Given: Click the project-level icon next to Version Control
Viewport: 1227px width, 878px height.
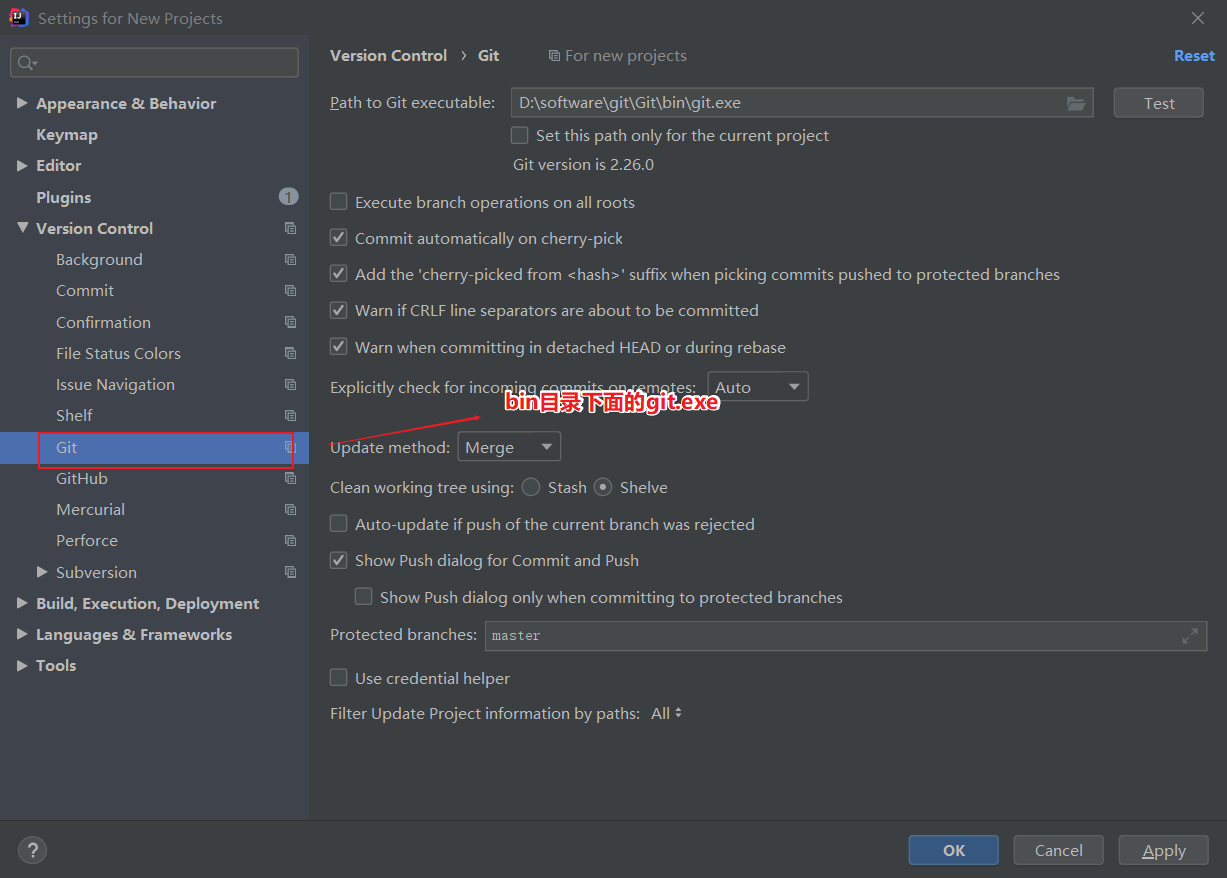Looking at the screenshot, I should pyautogui.click(x=290, y=228).
